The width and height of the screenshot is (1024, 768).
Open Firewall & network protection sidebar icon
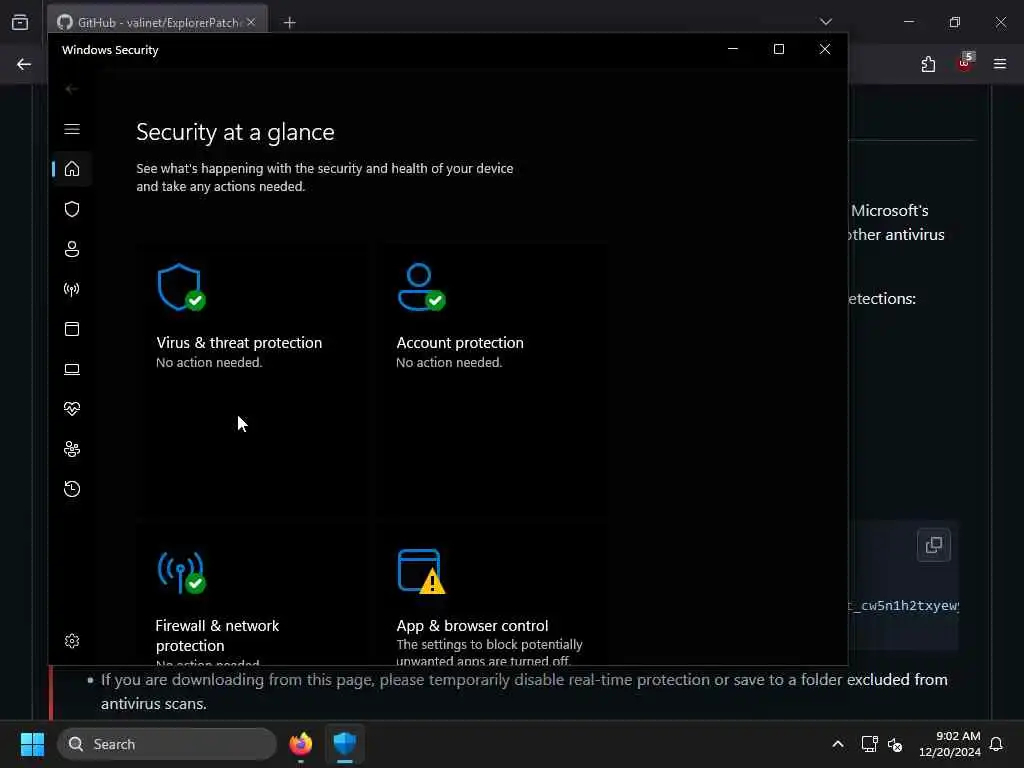(72, 289)
